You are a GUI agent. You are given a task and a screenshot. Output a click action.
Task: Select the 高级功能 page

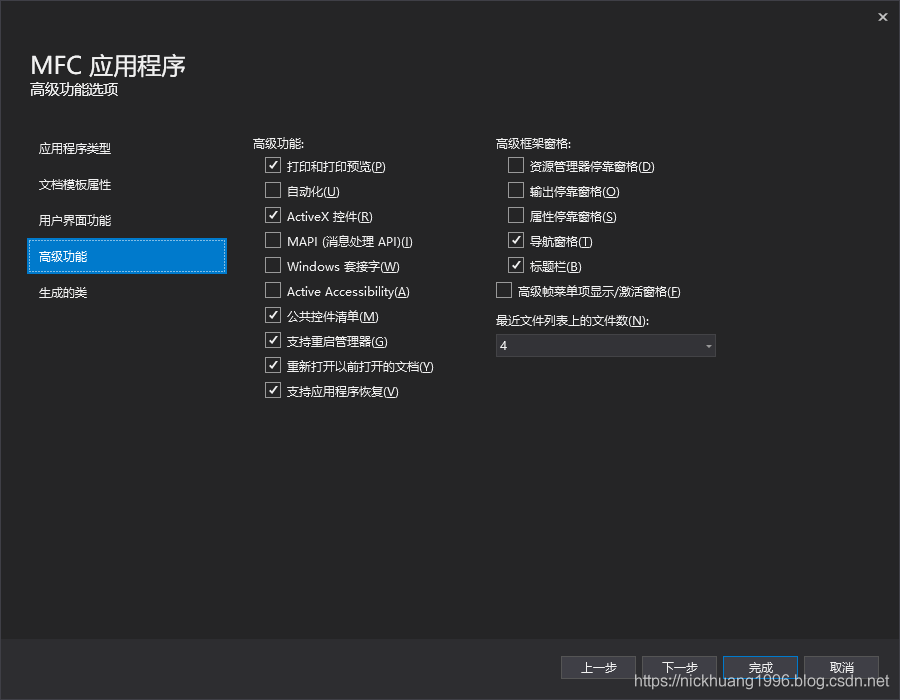coord(127,256)
